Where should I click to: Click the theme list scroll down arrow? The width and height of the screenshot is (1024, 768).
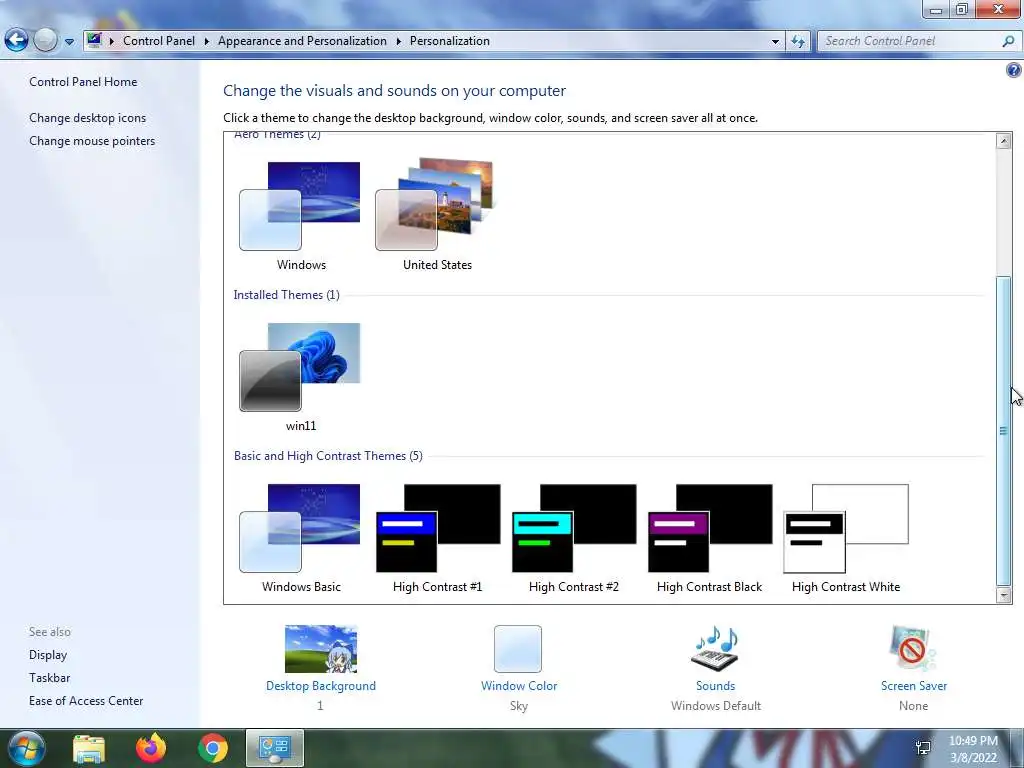click(x=1004, y=595)
